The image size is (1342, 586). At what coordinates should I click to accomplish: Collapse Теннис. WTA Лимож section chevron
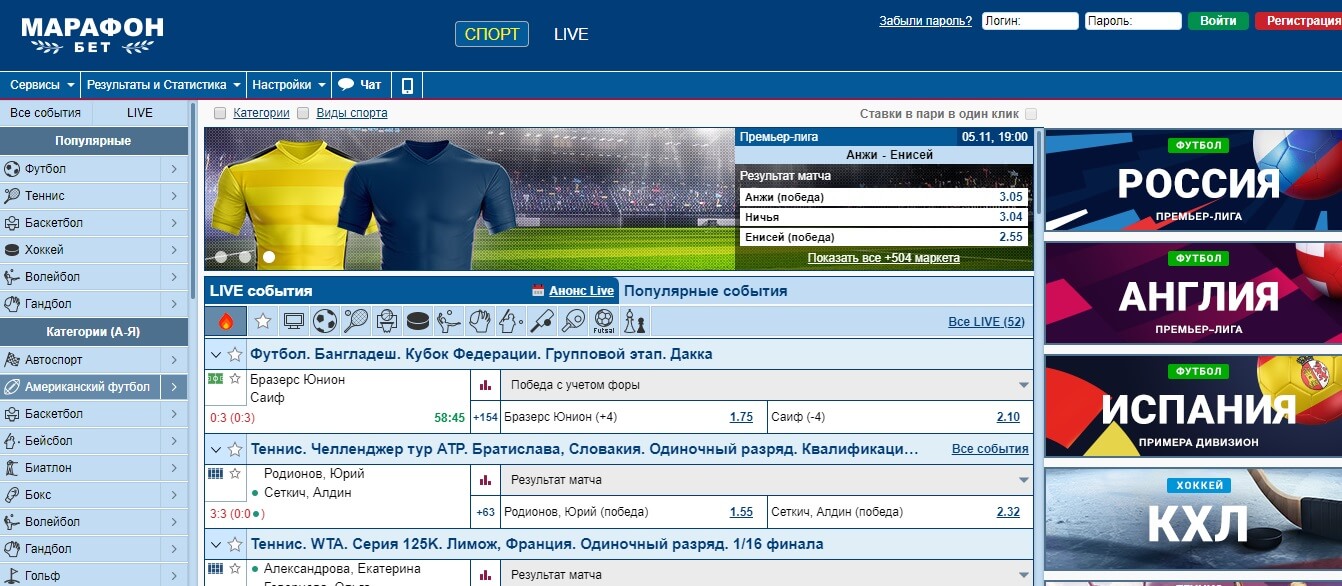[215, 544]
